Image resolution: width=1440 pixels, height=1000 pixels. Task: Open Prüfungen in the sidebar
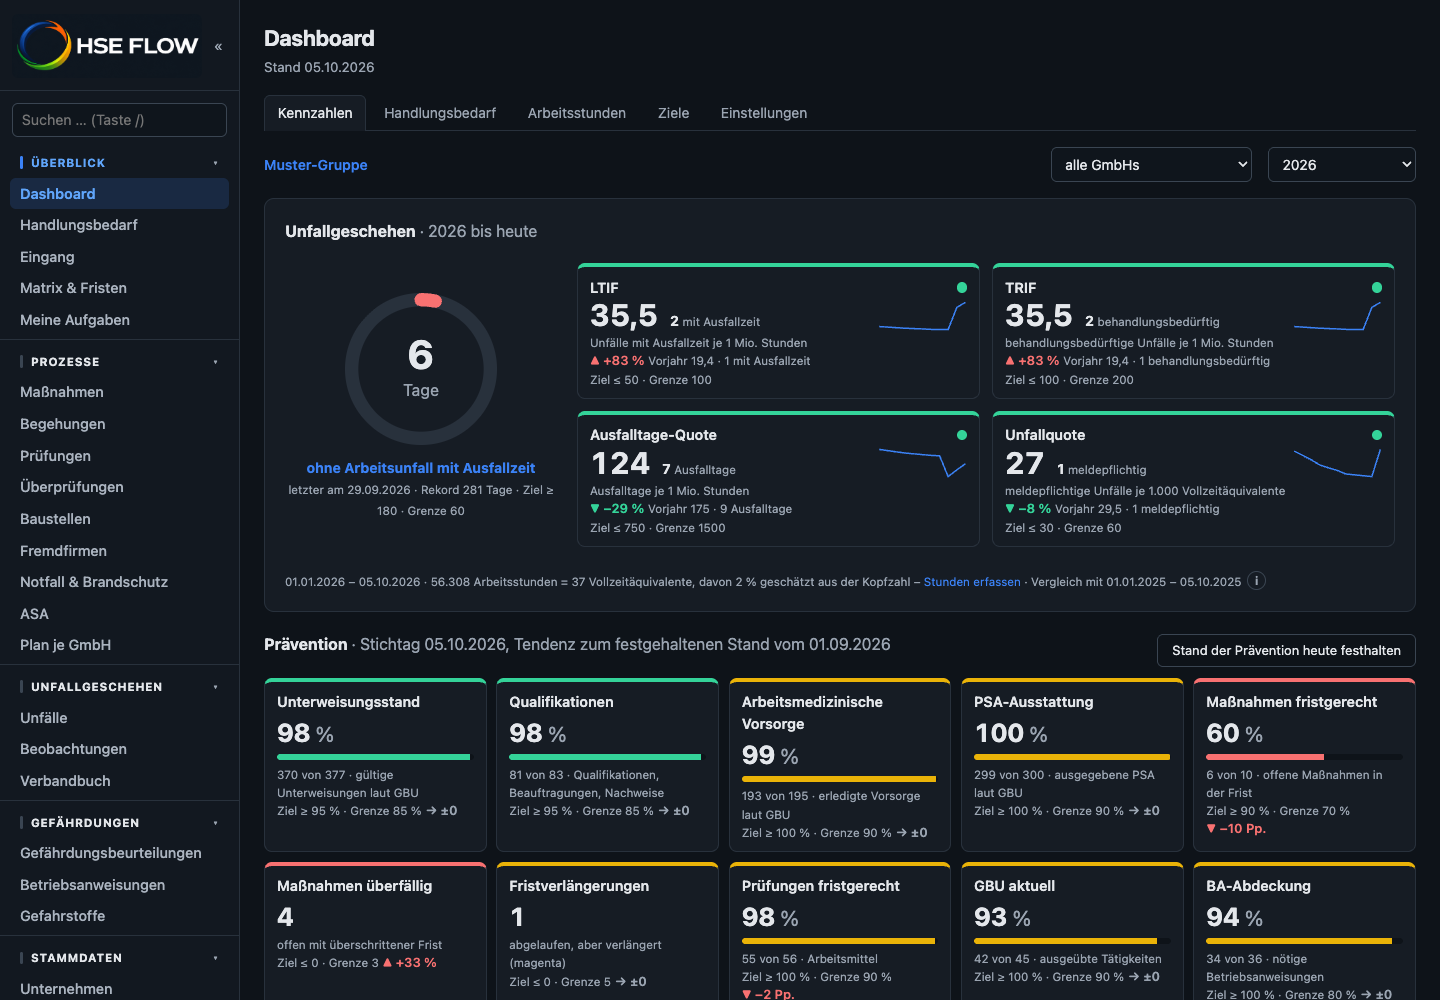point(119,456)
